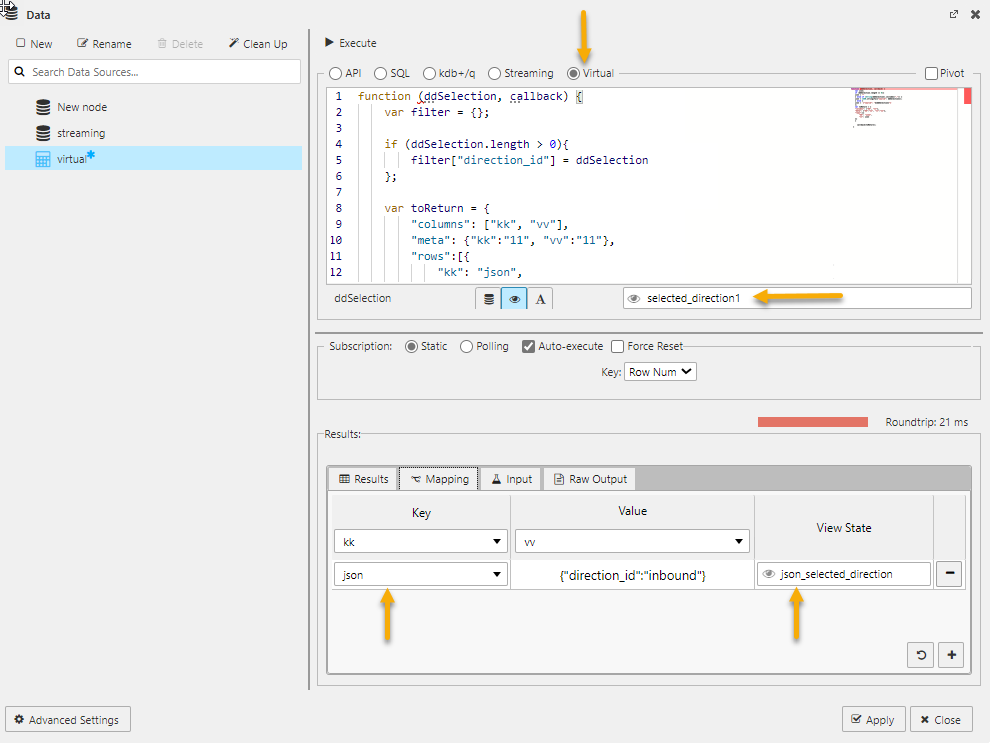Select the SQL radio button
The width and height of the screenshot is (990, 743).
point(380,73)
